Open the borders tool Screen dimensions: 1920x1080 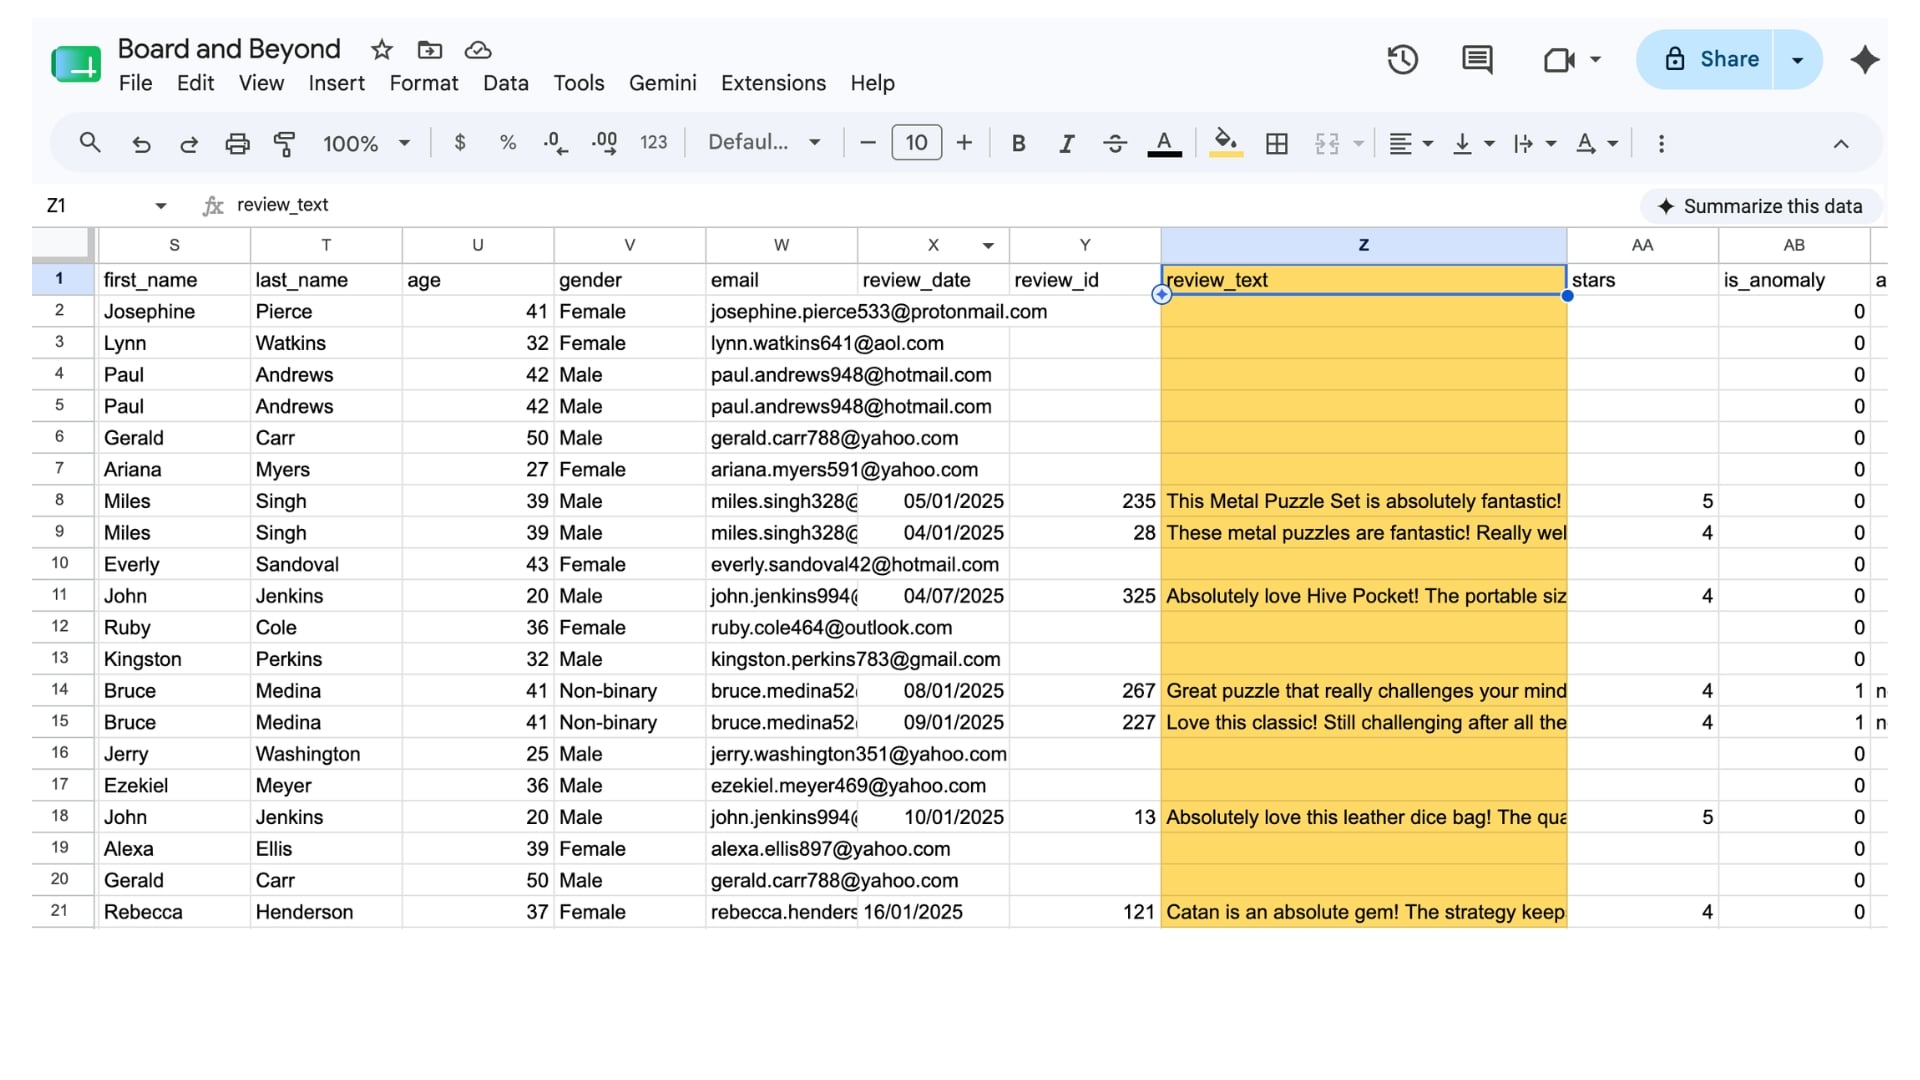pos(1276,143)
